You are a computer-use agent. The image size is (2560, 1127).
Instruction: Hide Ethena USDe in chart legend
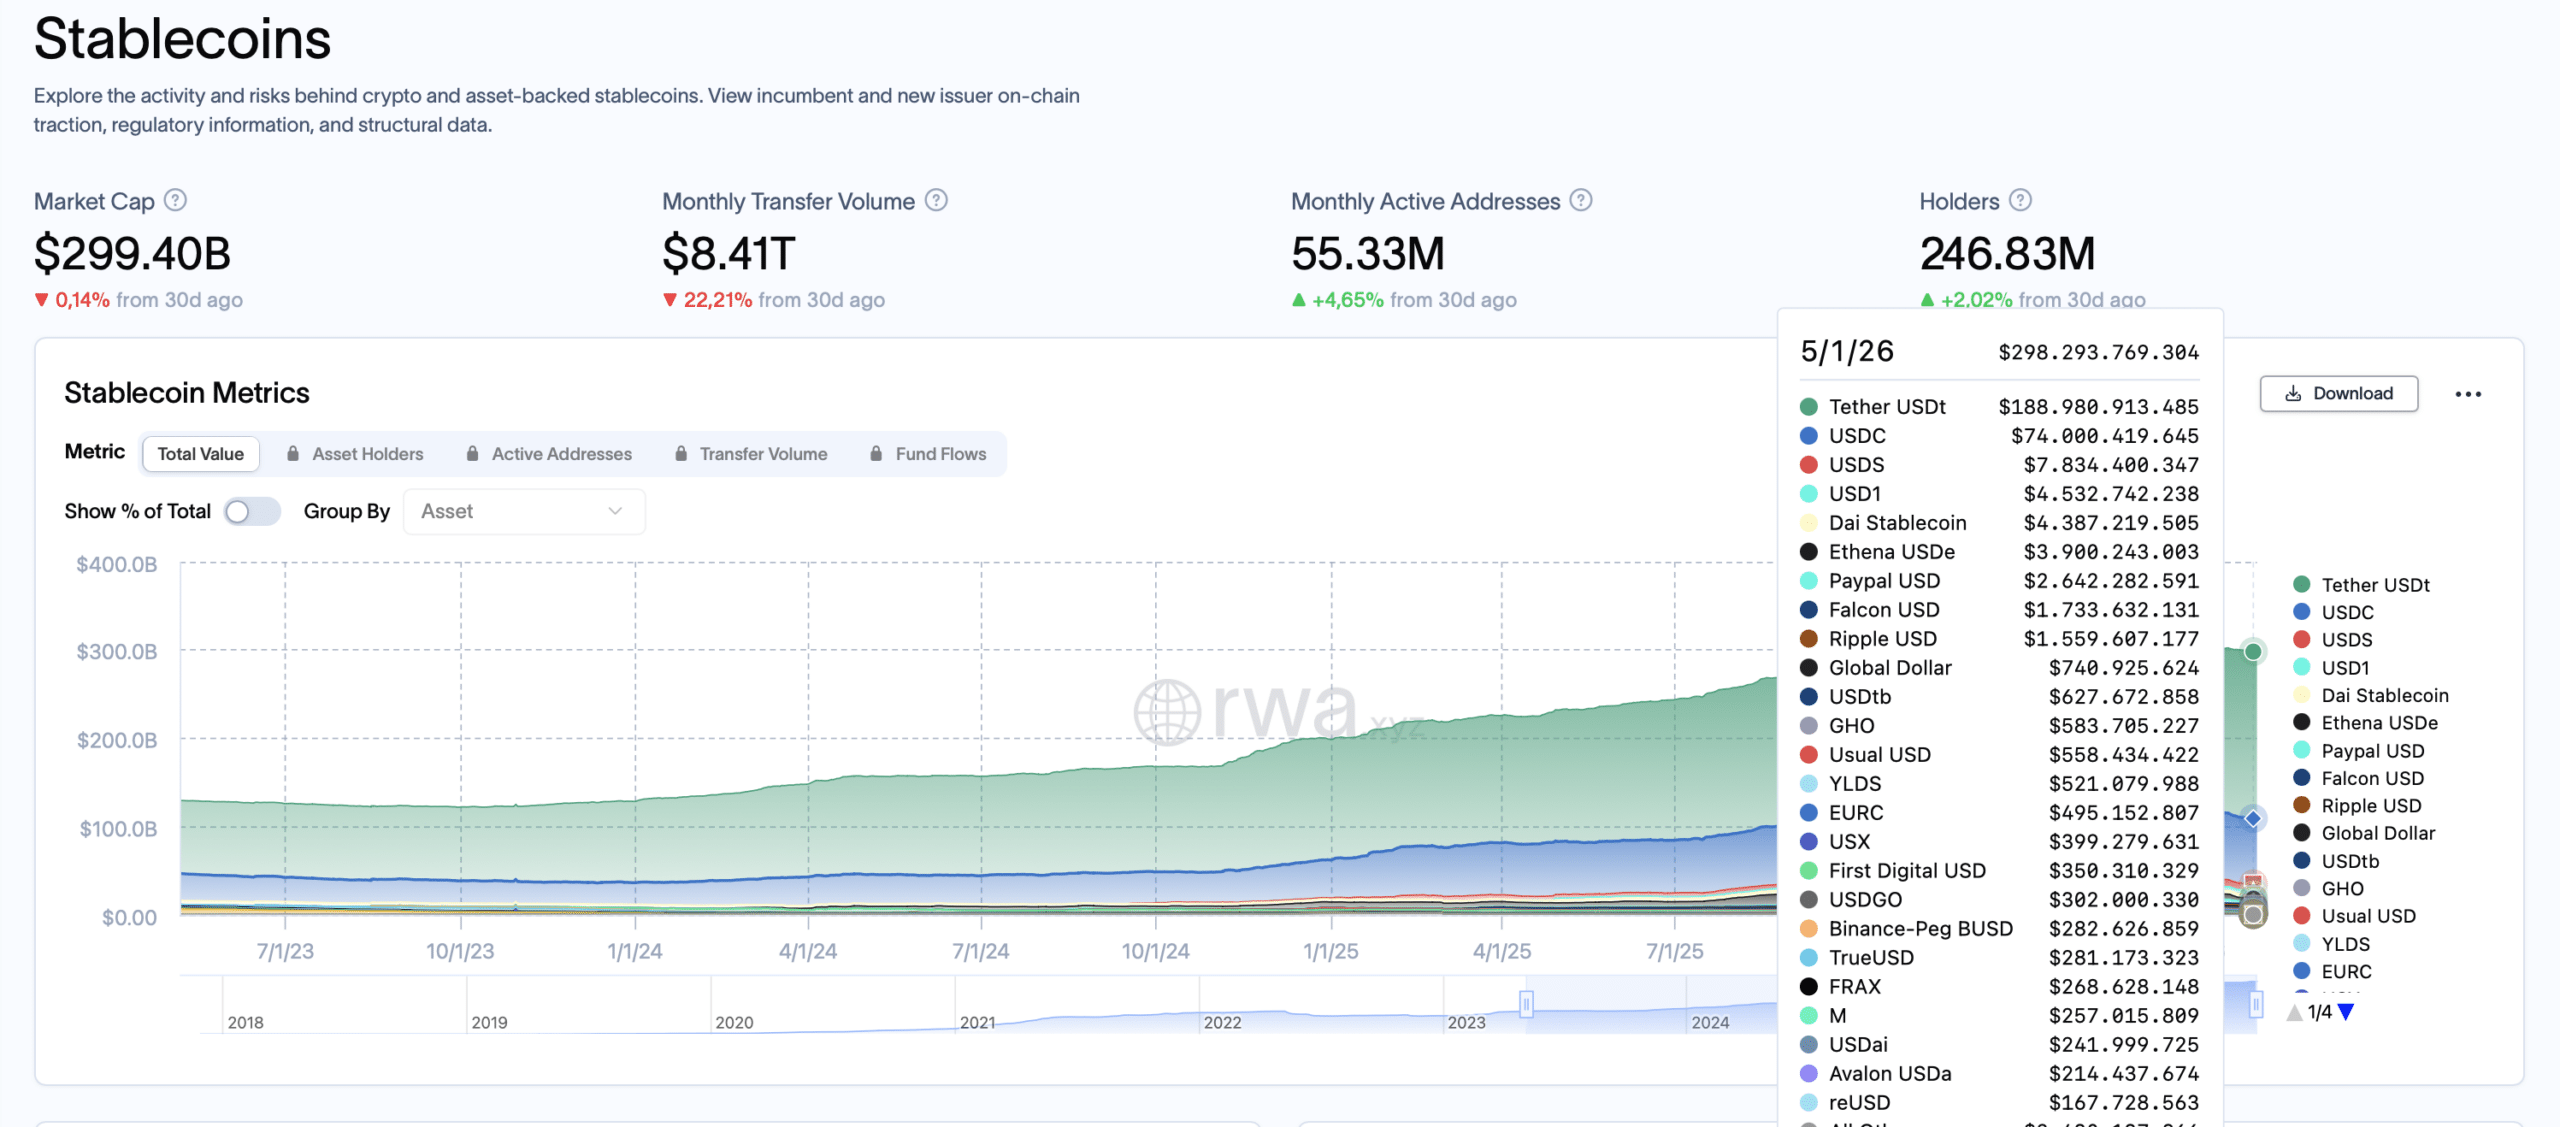(x=2366, y=723)
